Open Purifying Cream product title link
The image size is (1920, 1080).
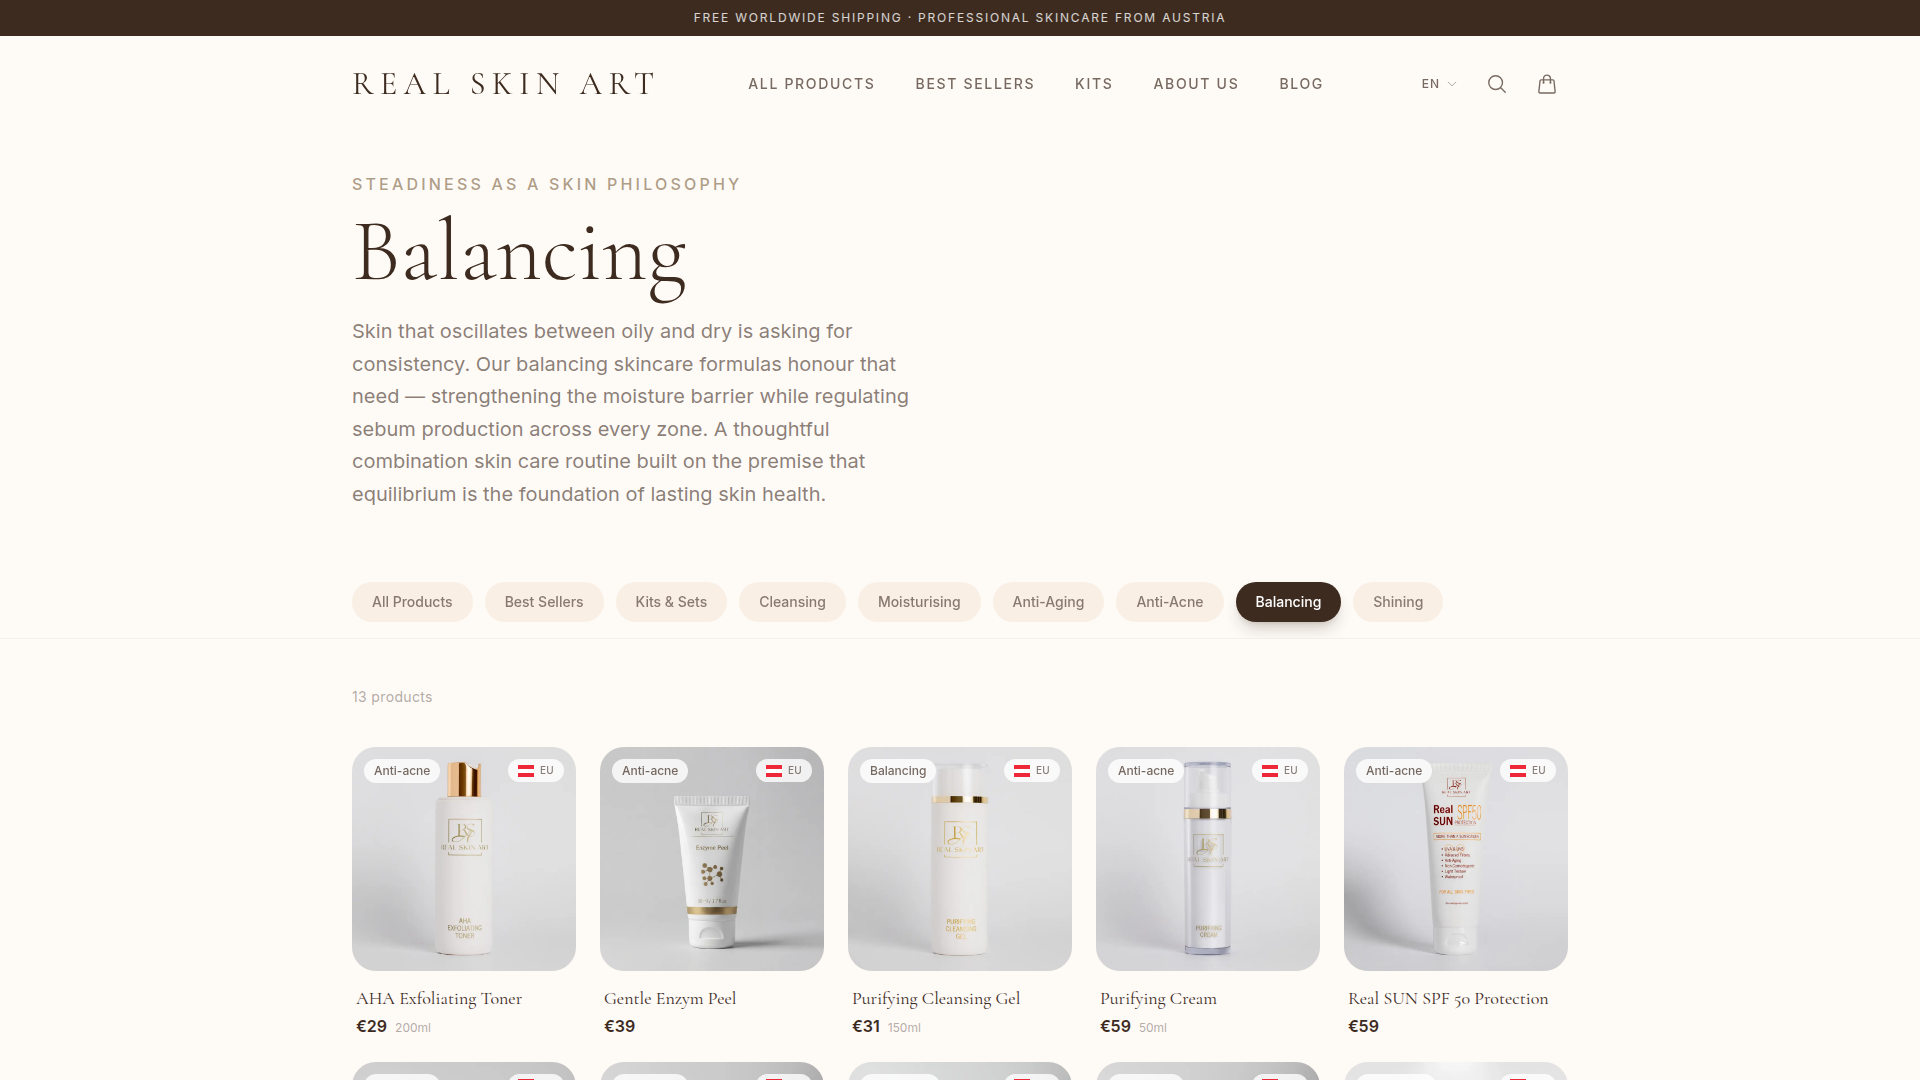click(x=1158, y=998)
